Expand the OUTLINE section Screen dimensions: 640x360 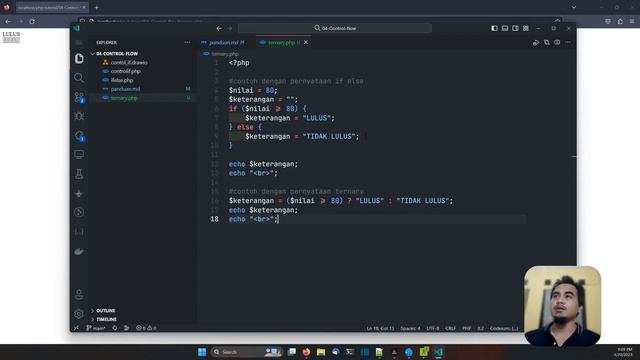105,311
